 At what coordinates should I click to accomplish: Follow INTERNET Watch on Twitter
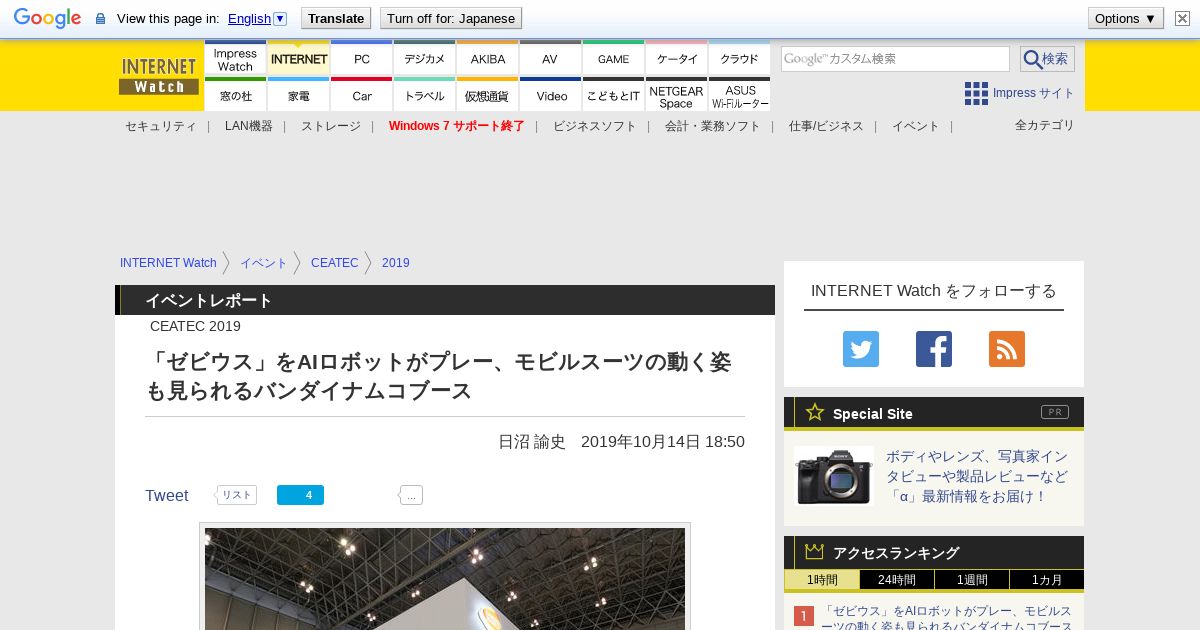click(861, 349)
